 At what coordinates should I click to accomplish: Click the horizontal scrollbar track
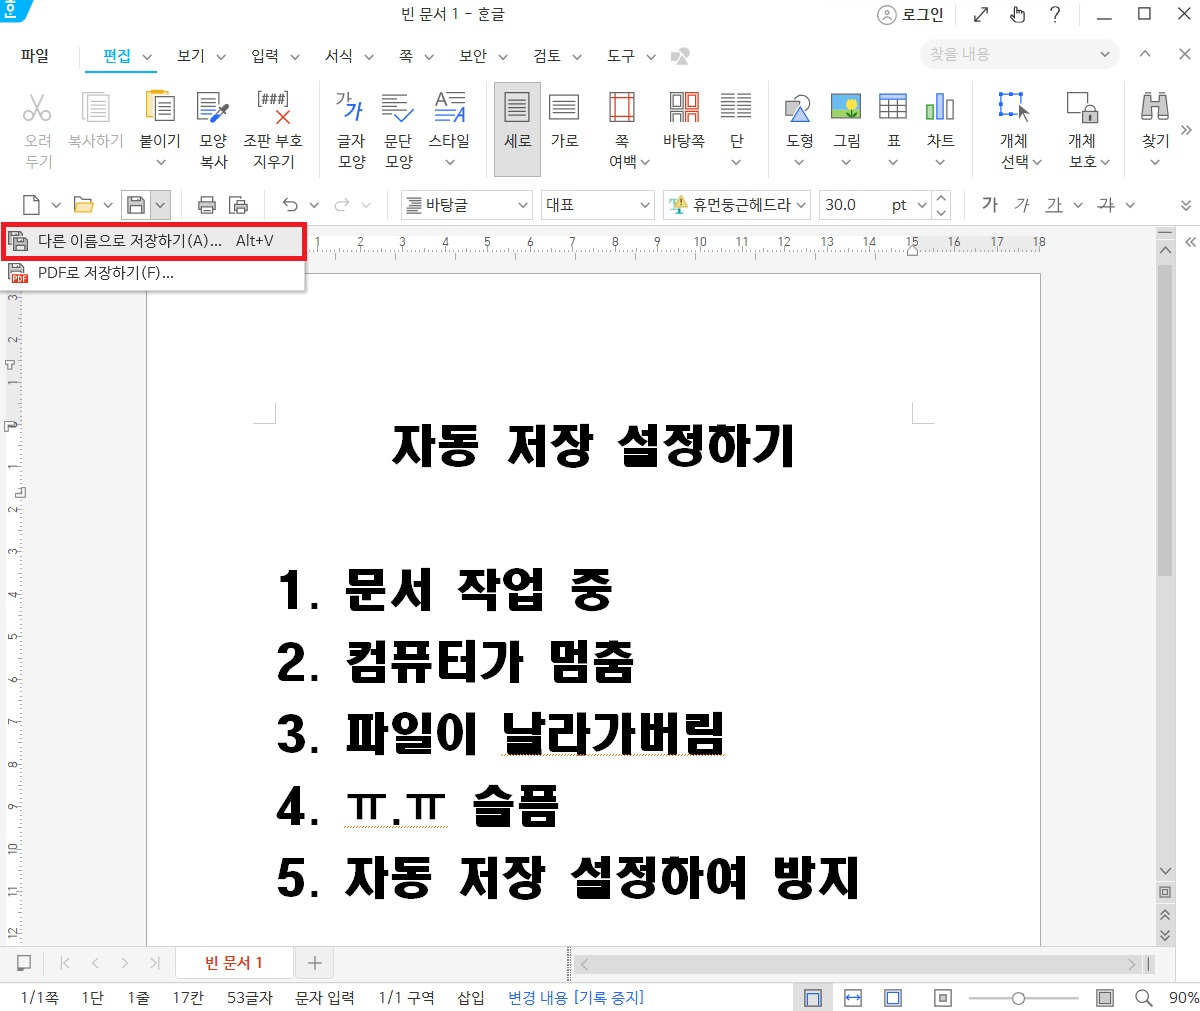pyautogui.click(x=860, y=964)
